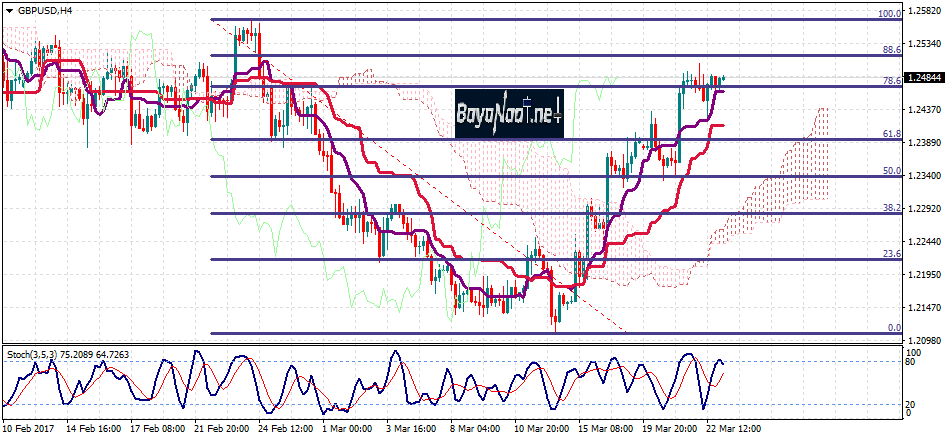Select the 80 overbought level in Stochastic pane

[x=911, y=362]
